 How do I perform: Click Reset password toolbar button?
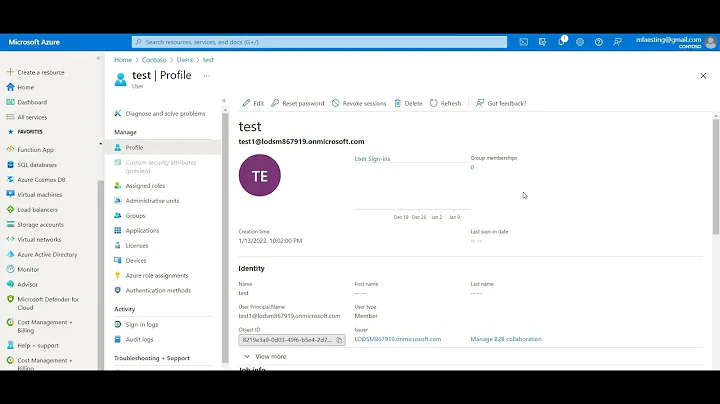tap(298, 103)
